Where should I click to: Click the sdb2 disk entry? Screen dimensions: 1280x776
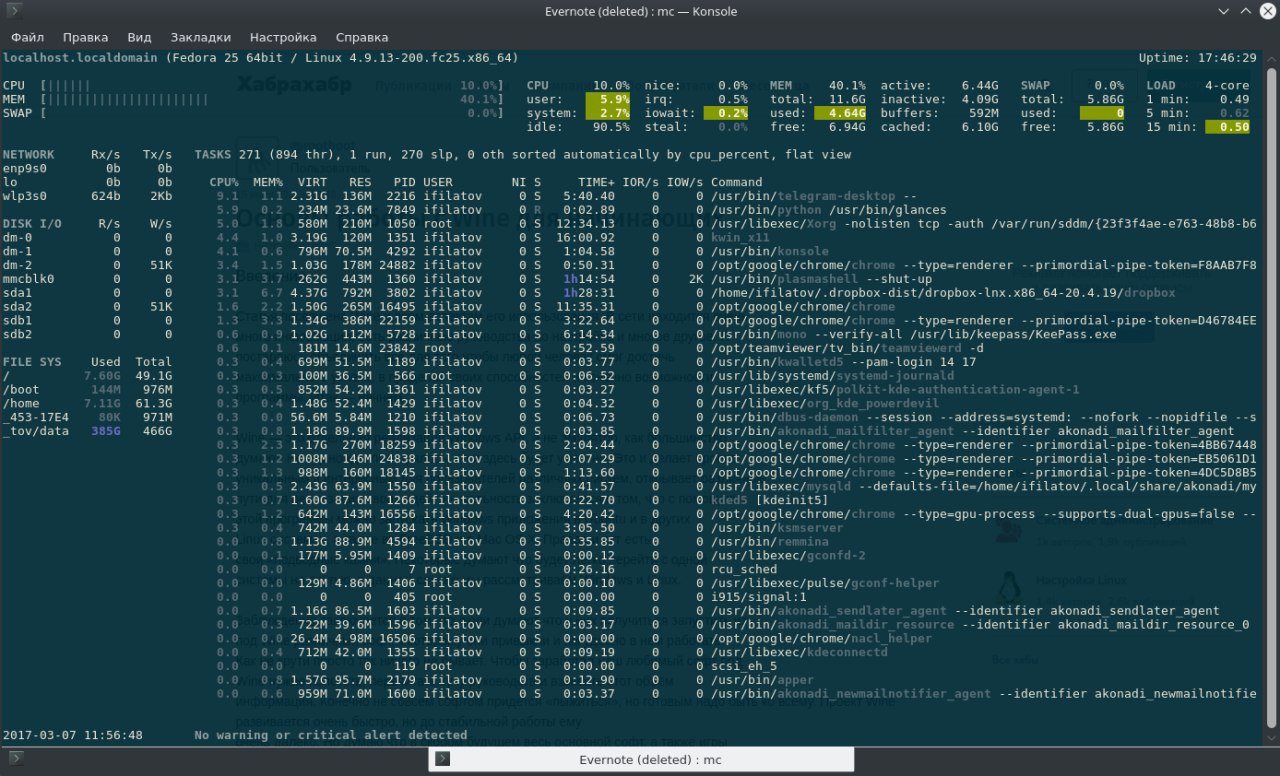[x=19, y=335]
